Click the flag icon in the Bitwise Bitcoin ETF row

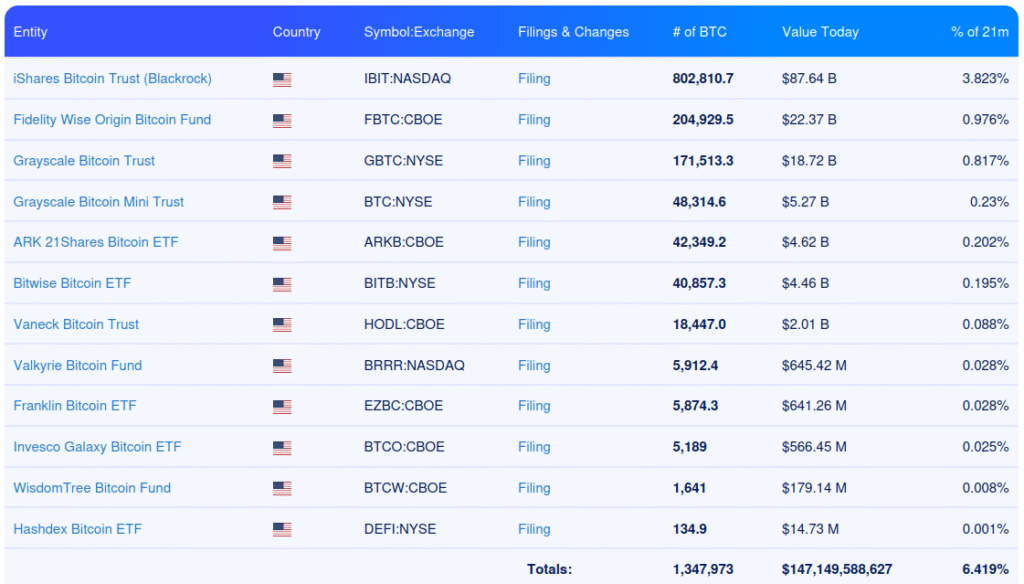click(x=282, y=284)
